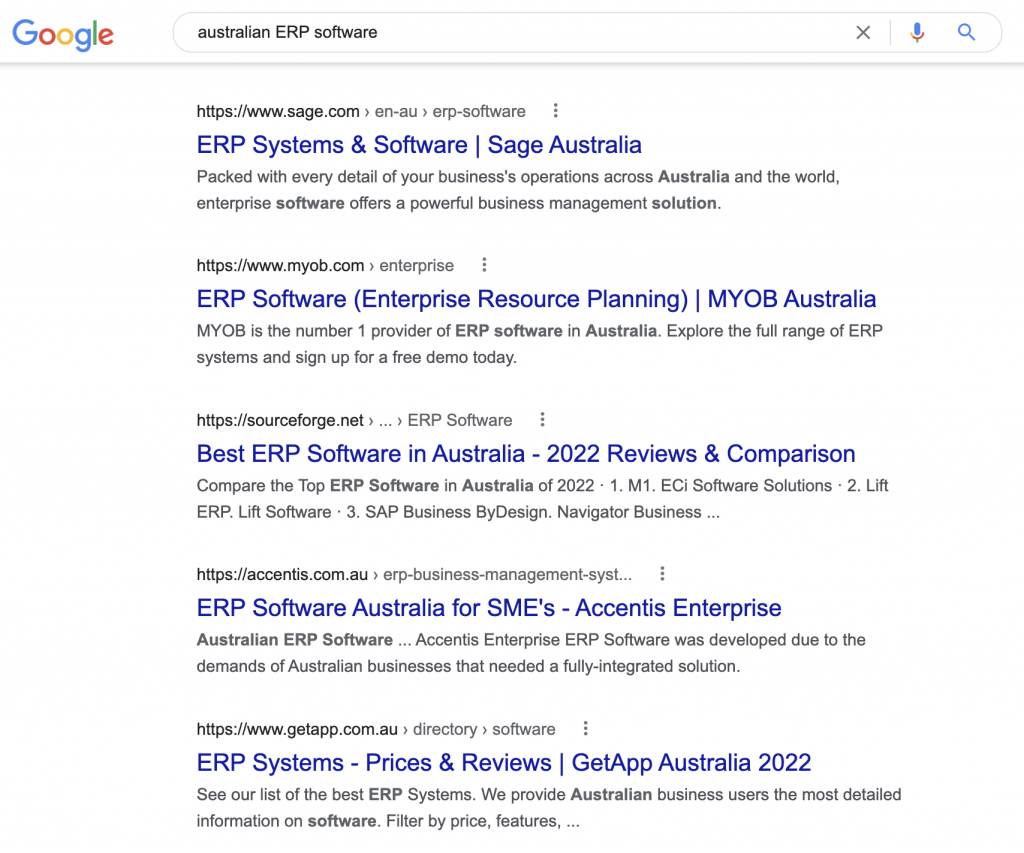This screenshot has width=1024, height=853.
Task: Click the https://www.sage.com URL breadcrumb
Action: click(361, 111)
